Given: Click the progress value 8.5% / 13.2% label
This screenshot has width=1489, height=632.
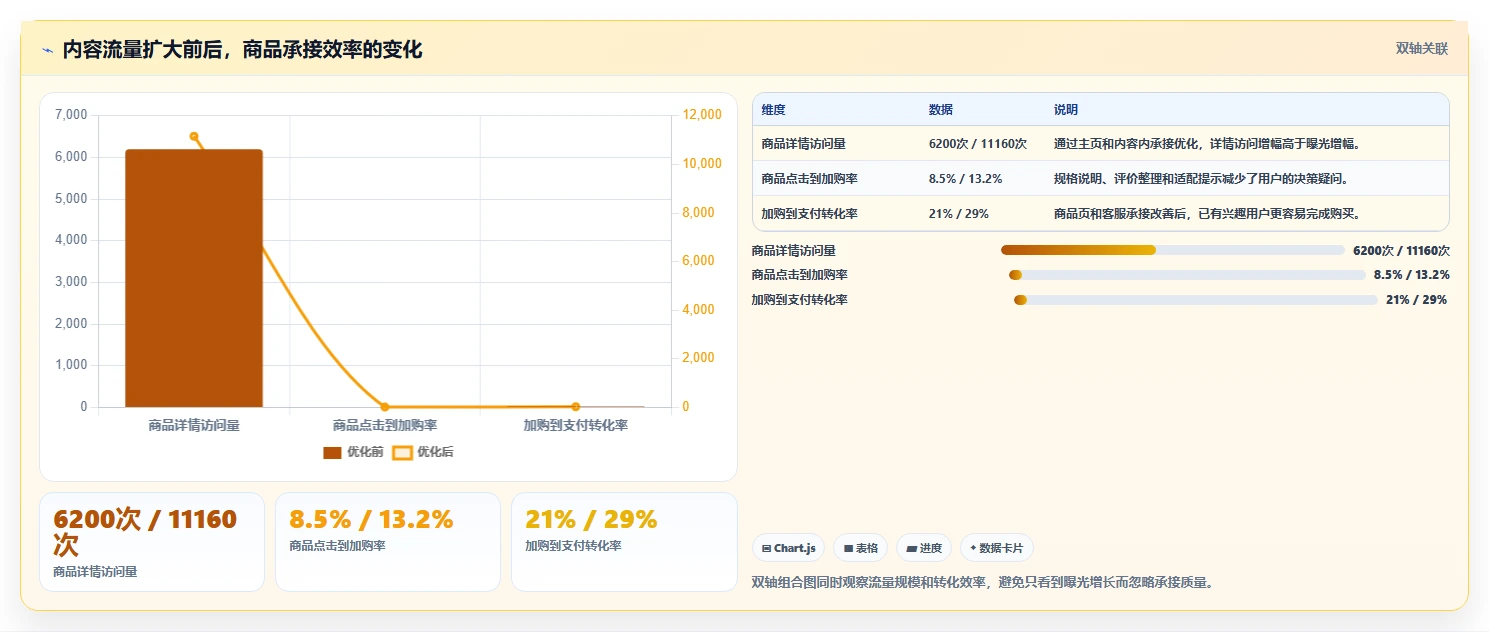Looking at the screenshot, I should pyautogui.click(x=1412, y=275).
